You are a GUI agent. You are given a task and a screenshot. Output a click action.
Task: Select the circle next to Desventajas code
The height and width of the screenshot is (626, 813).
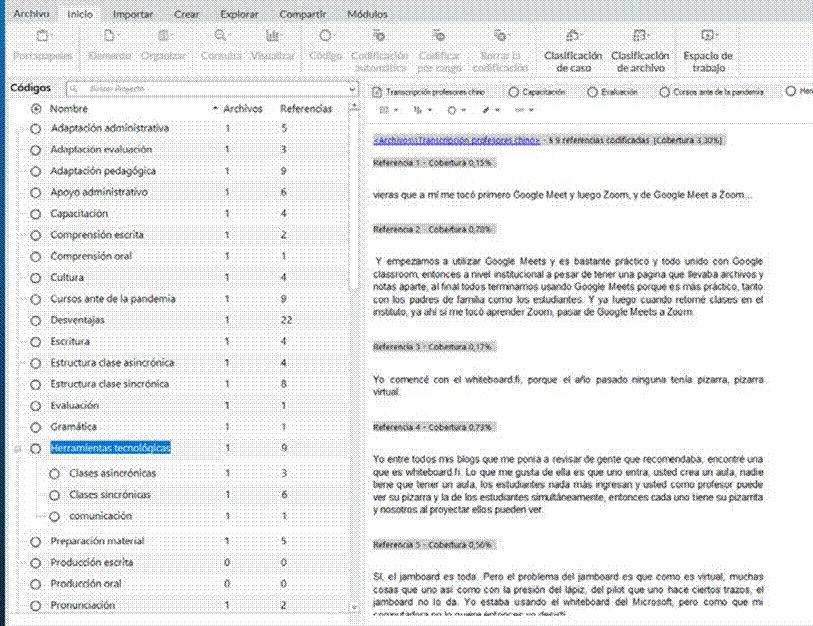36,320
